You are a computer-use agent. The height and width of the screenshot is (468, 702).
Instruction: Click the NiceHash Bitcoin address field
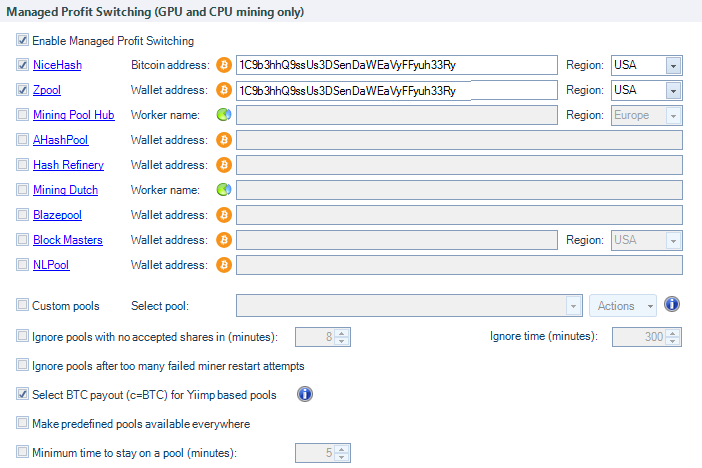click(397, 65)
